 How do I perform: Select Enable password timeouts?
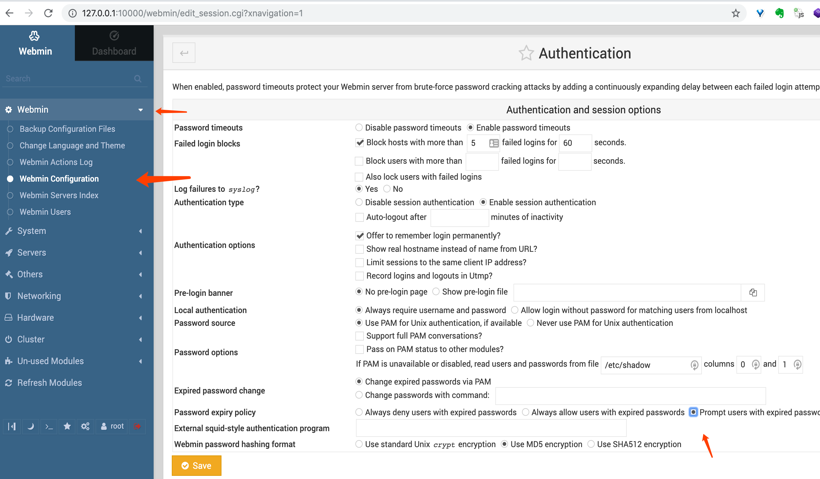point(470,127)
